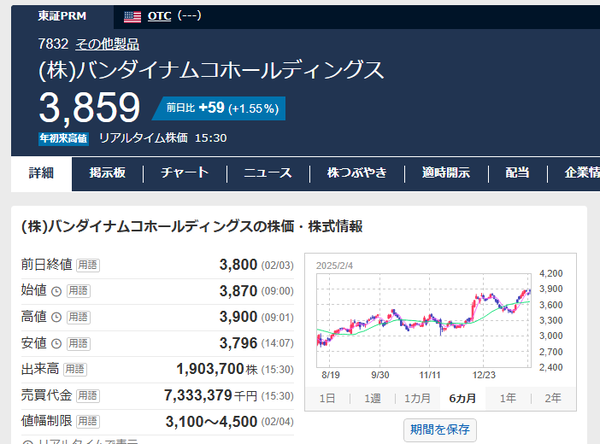This screenshot has width=600, height=444.
Task: Click the 高値 value 3,900
Action: click(x=238, y=317)
